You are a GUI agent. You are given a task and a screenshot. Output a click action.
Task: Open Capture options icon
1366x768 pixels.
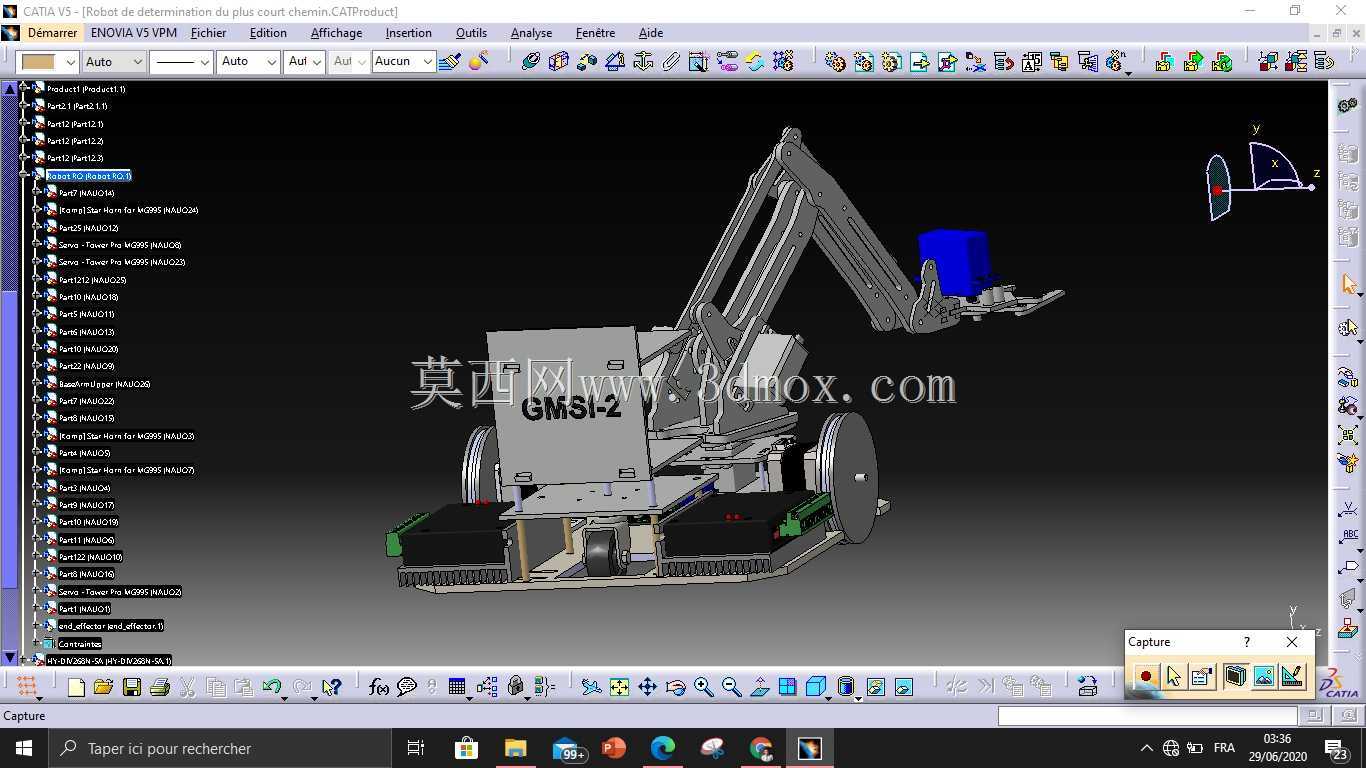click(1202, 677)
